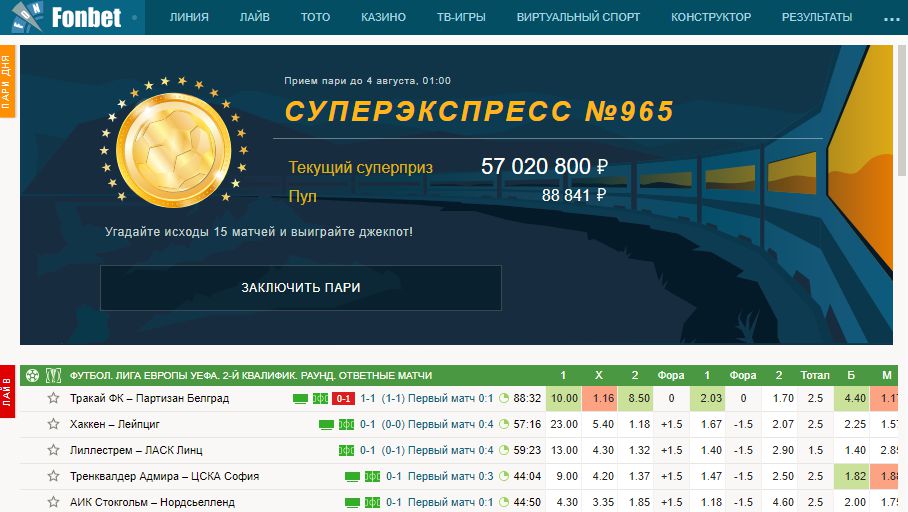Viewport: 908px width, 512px height.
Task: Open live TV broadcast for Тракай ФК match
Action: point(300,398)
